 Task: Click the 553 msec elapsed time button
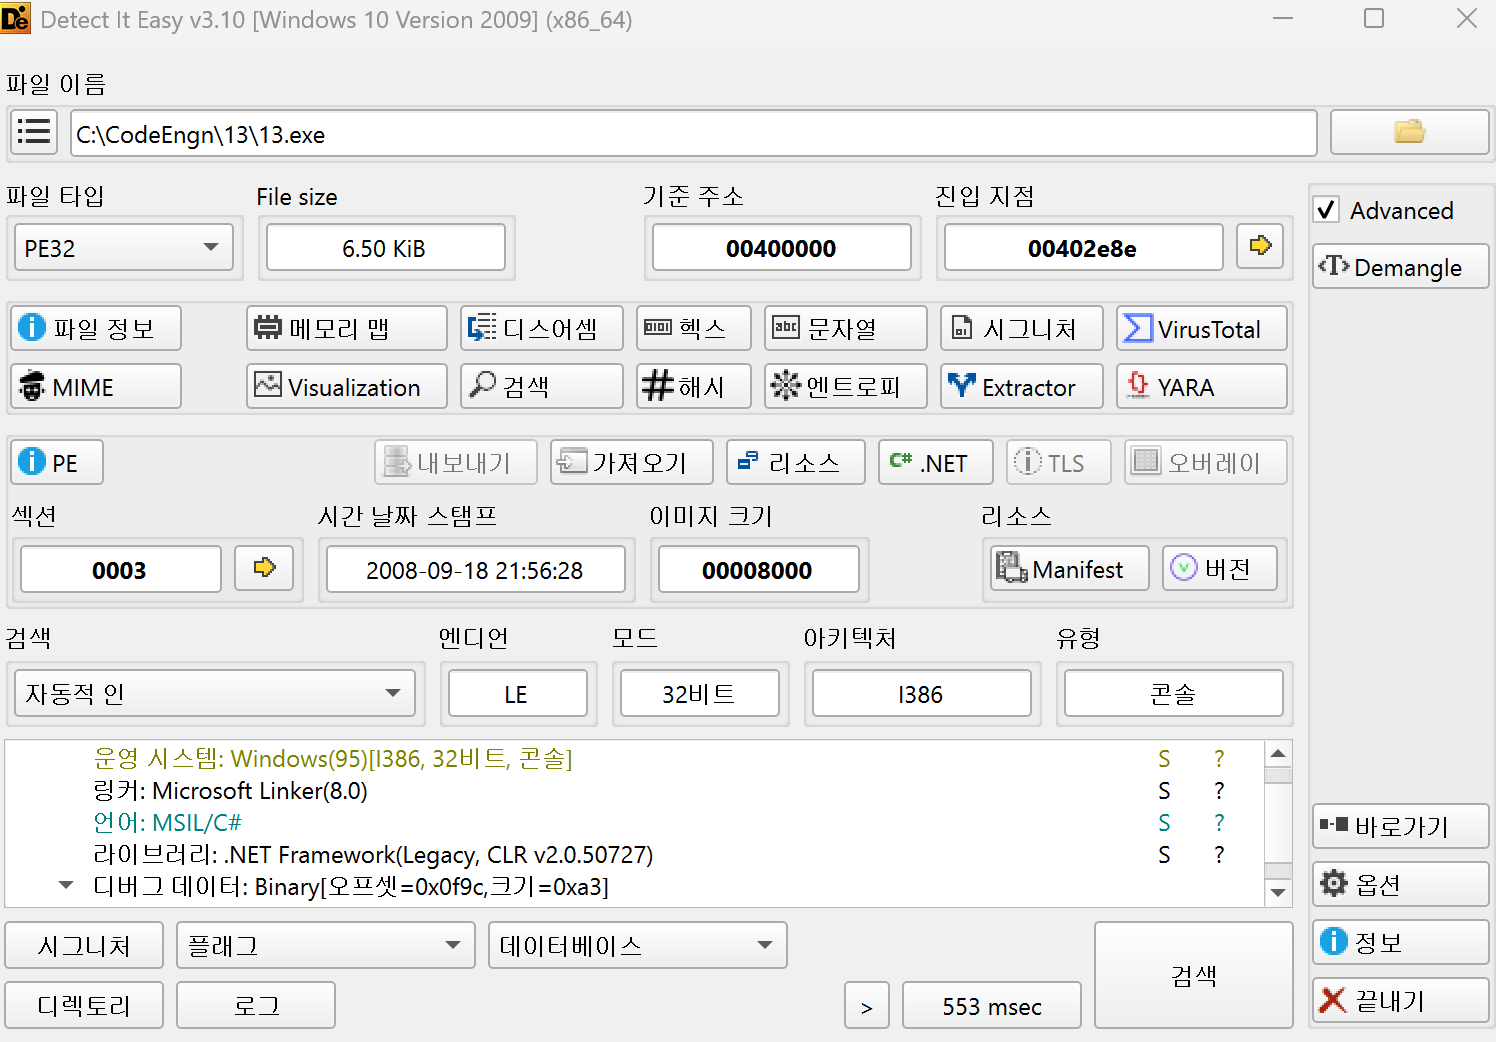[992, 1005]
